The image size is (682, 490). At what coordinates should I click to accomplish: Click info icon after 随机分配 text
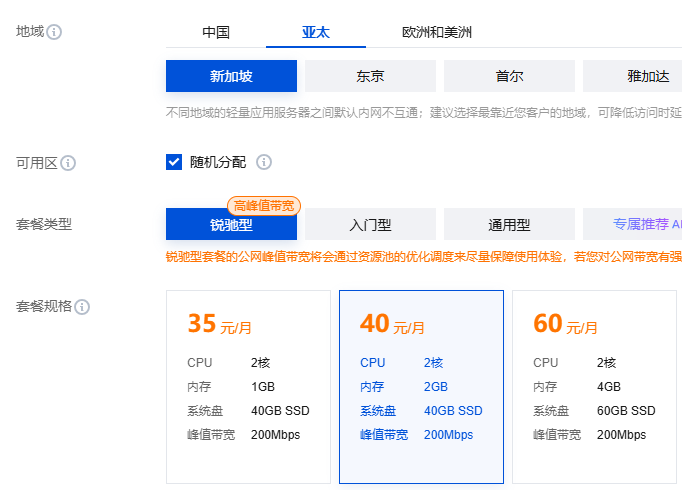coord(264,162)
